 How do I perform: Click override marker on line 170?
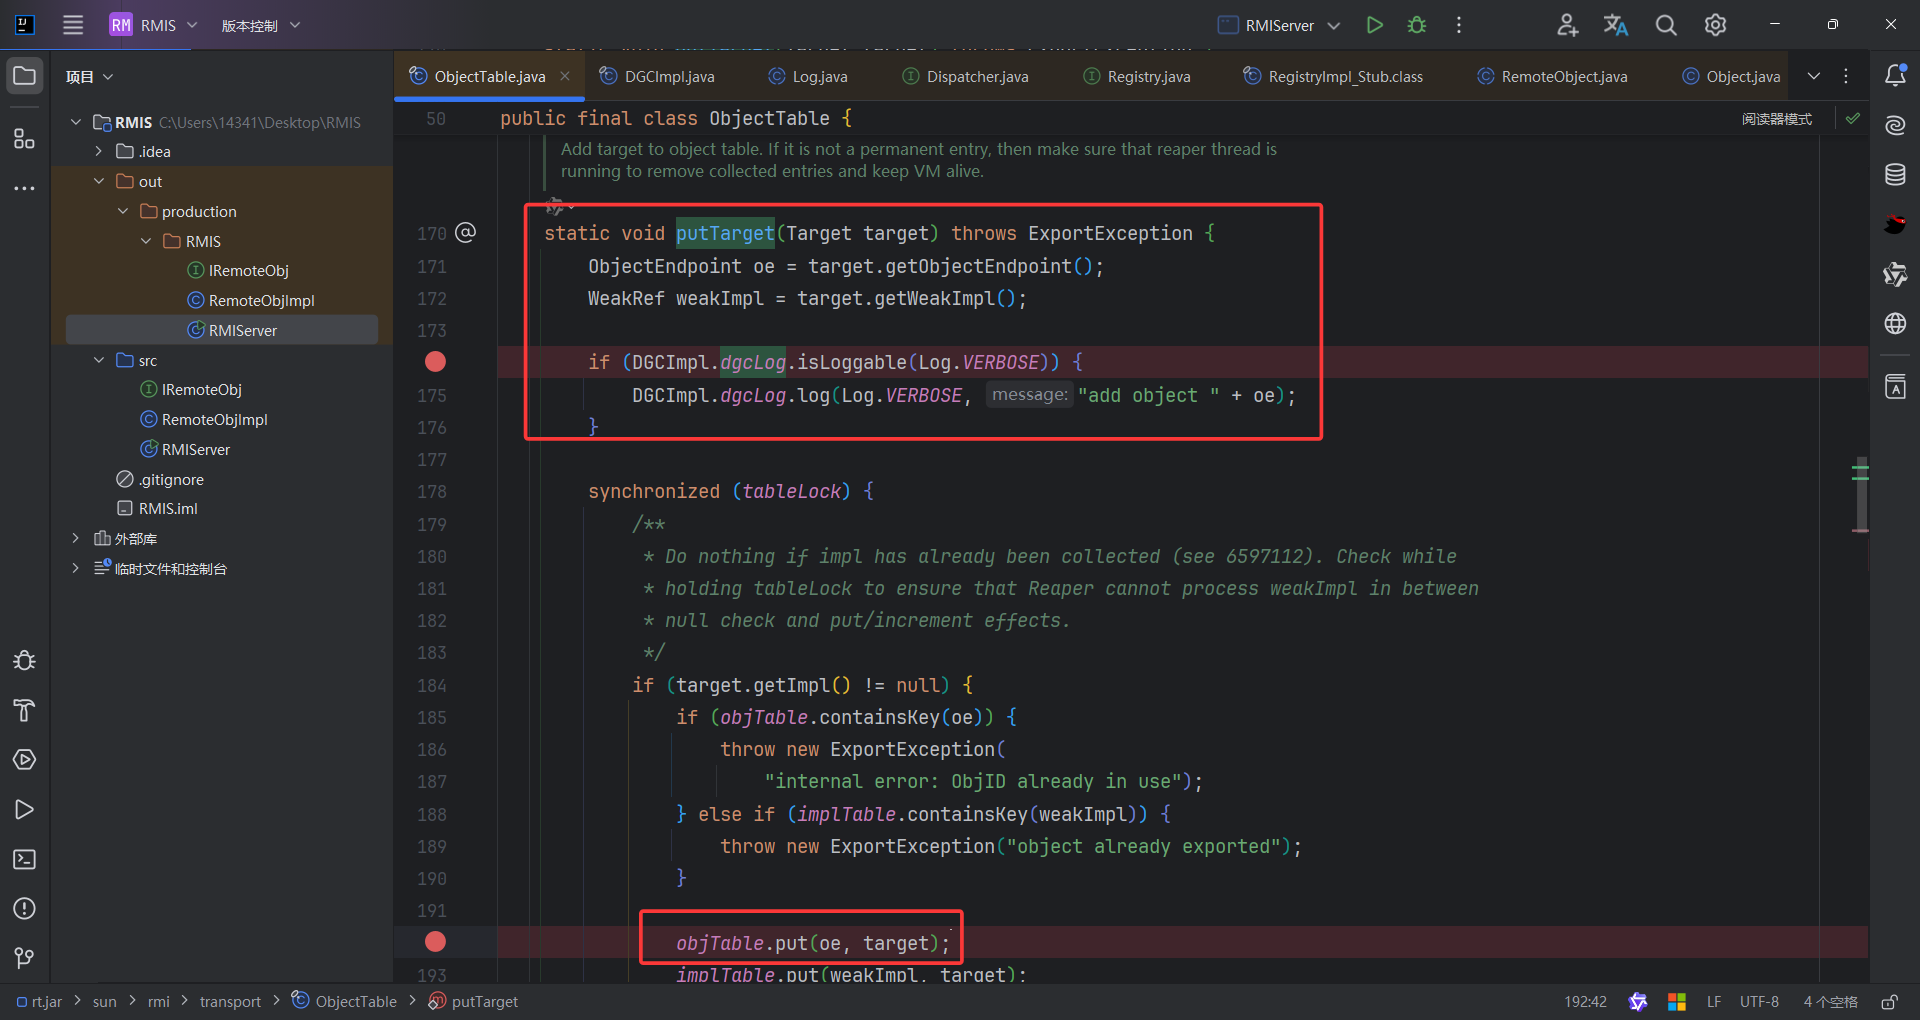click(x=465, y=233)
